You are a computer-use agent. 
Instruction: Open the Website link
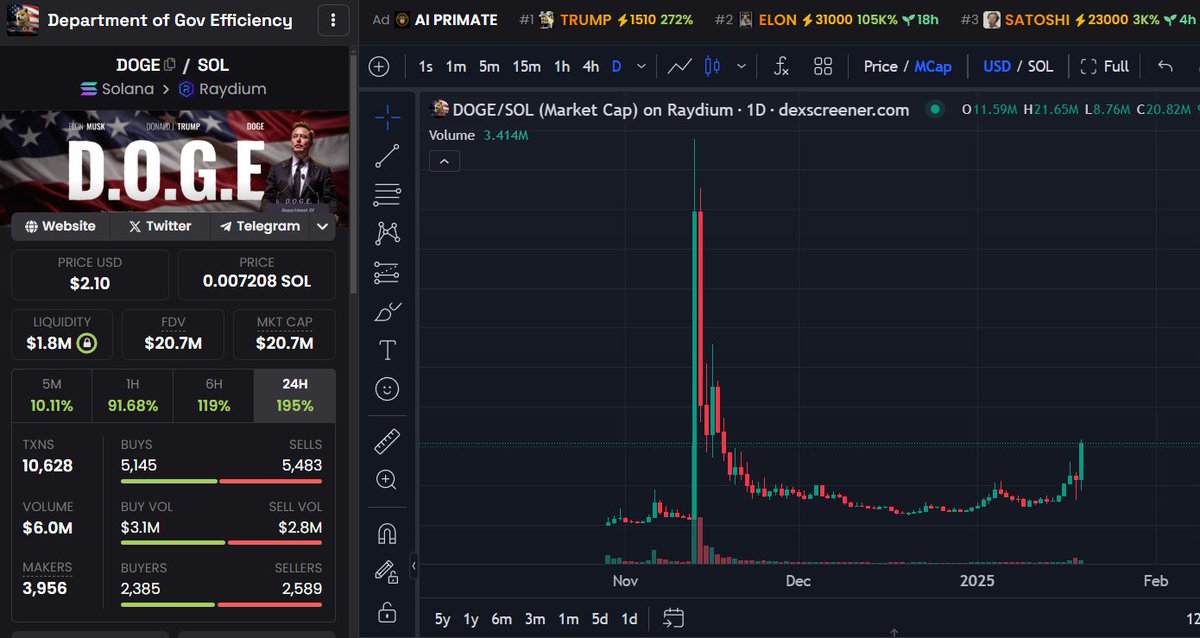pos(61,226)
